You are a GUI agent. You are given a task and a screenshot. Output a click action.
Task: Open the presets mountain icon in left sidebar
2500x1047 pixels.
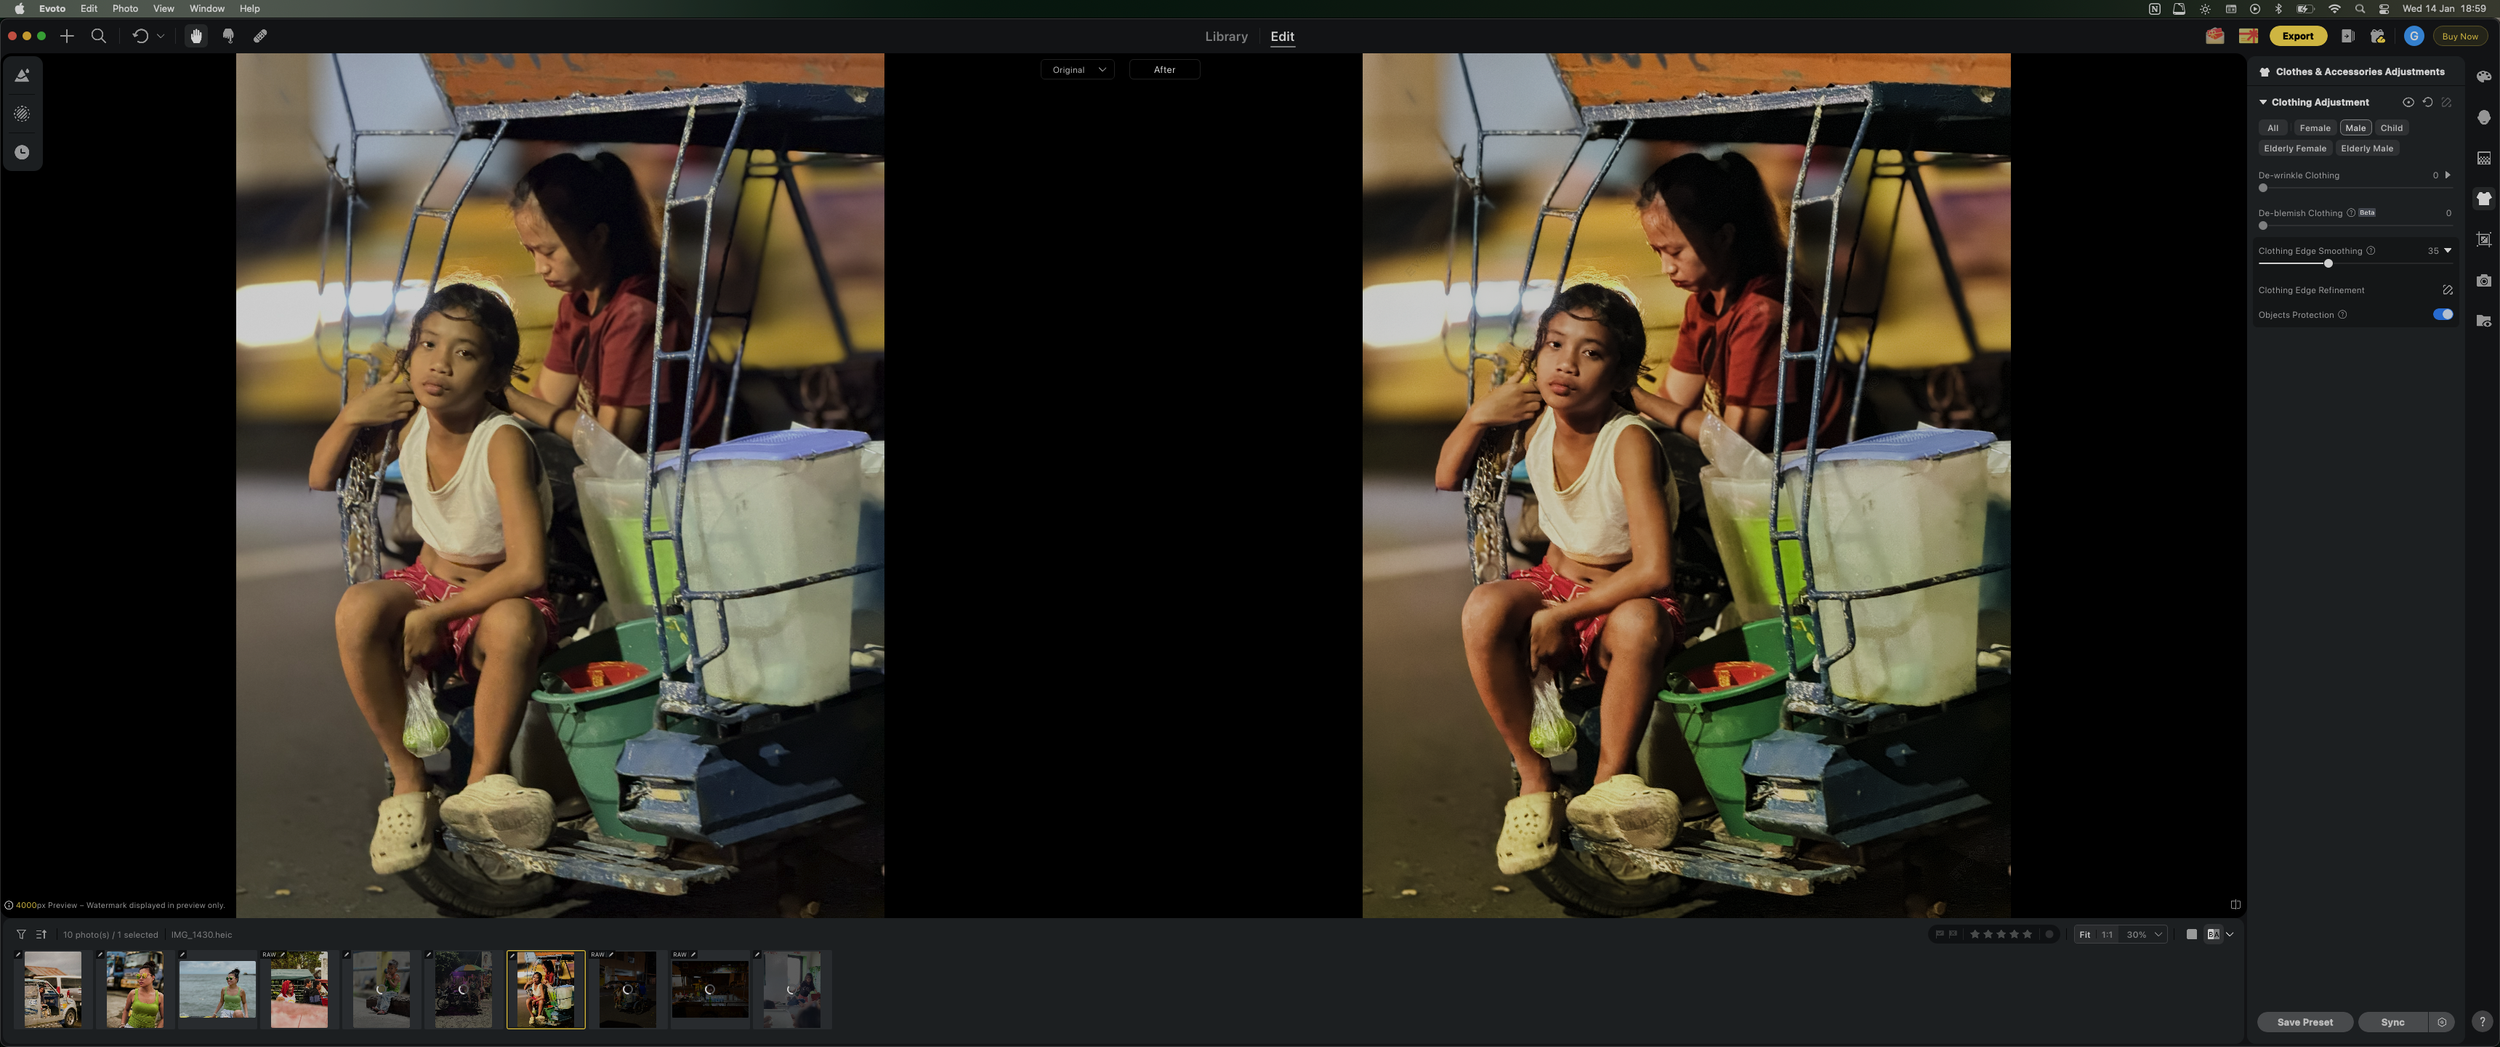(22, 75)
